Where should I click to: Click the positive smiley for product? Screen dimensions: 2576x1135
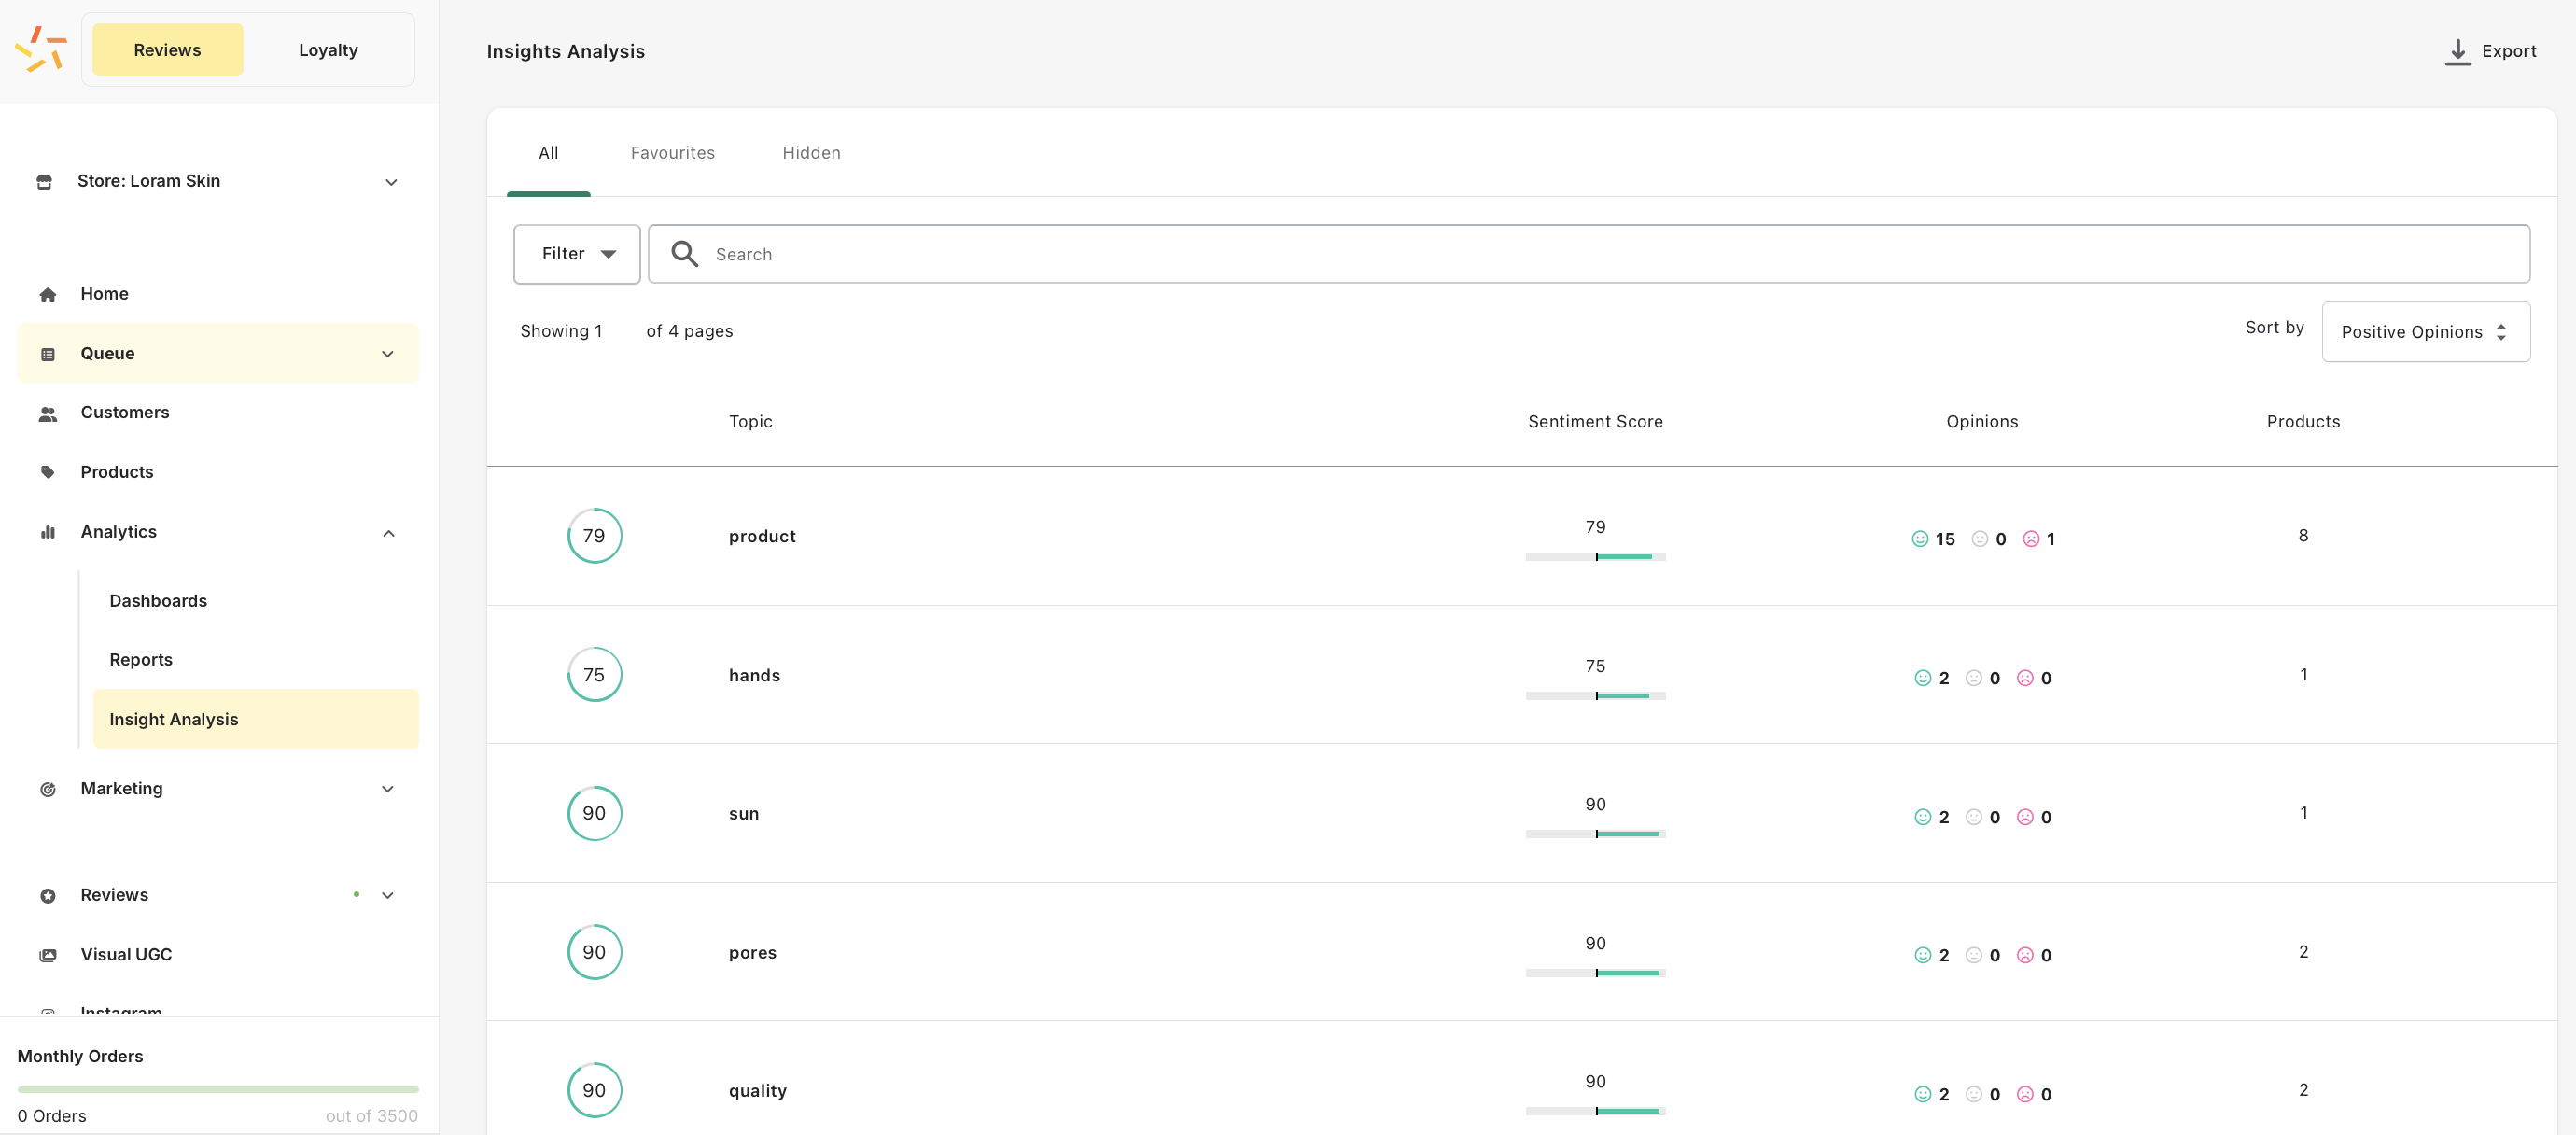[1919, 539]
